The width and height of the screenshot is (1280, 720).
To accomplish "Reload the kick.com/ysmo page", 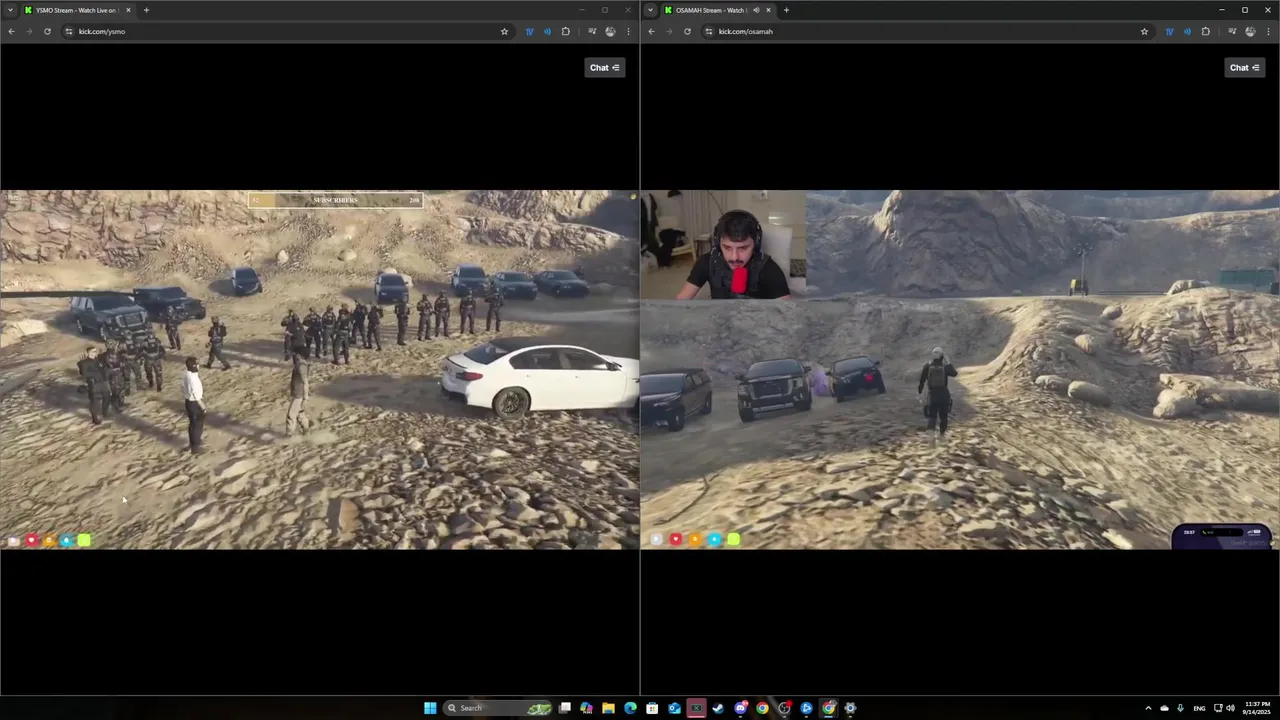I will [47, 31].
